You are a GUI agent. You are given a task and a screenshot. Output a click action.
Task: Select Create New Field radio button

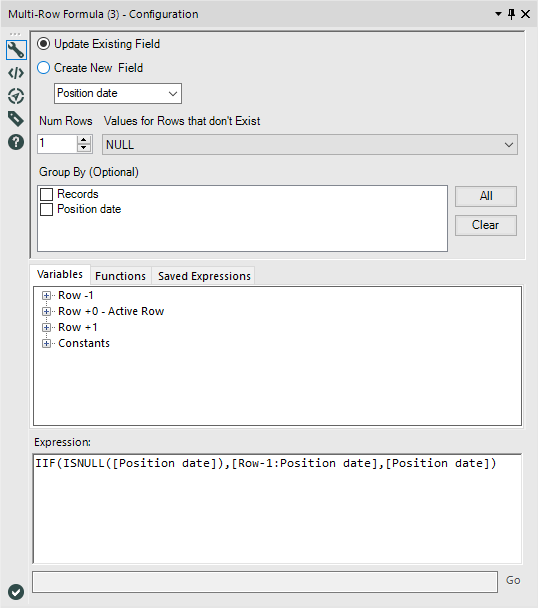click(x=43, y=68)
